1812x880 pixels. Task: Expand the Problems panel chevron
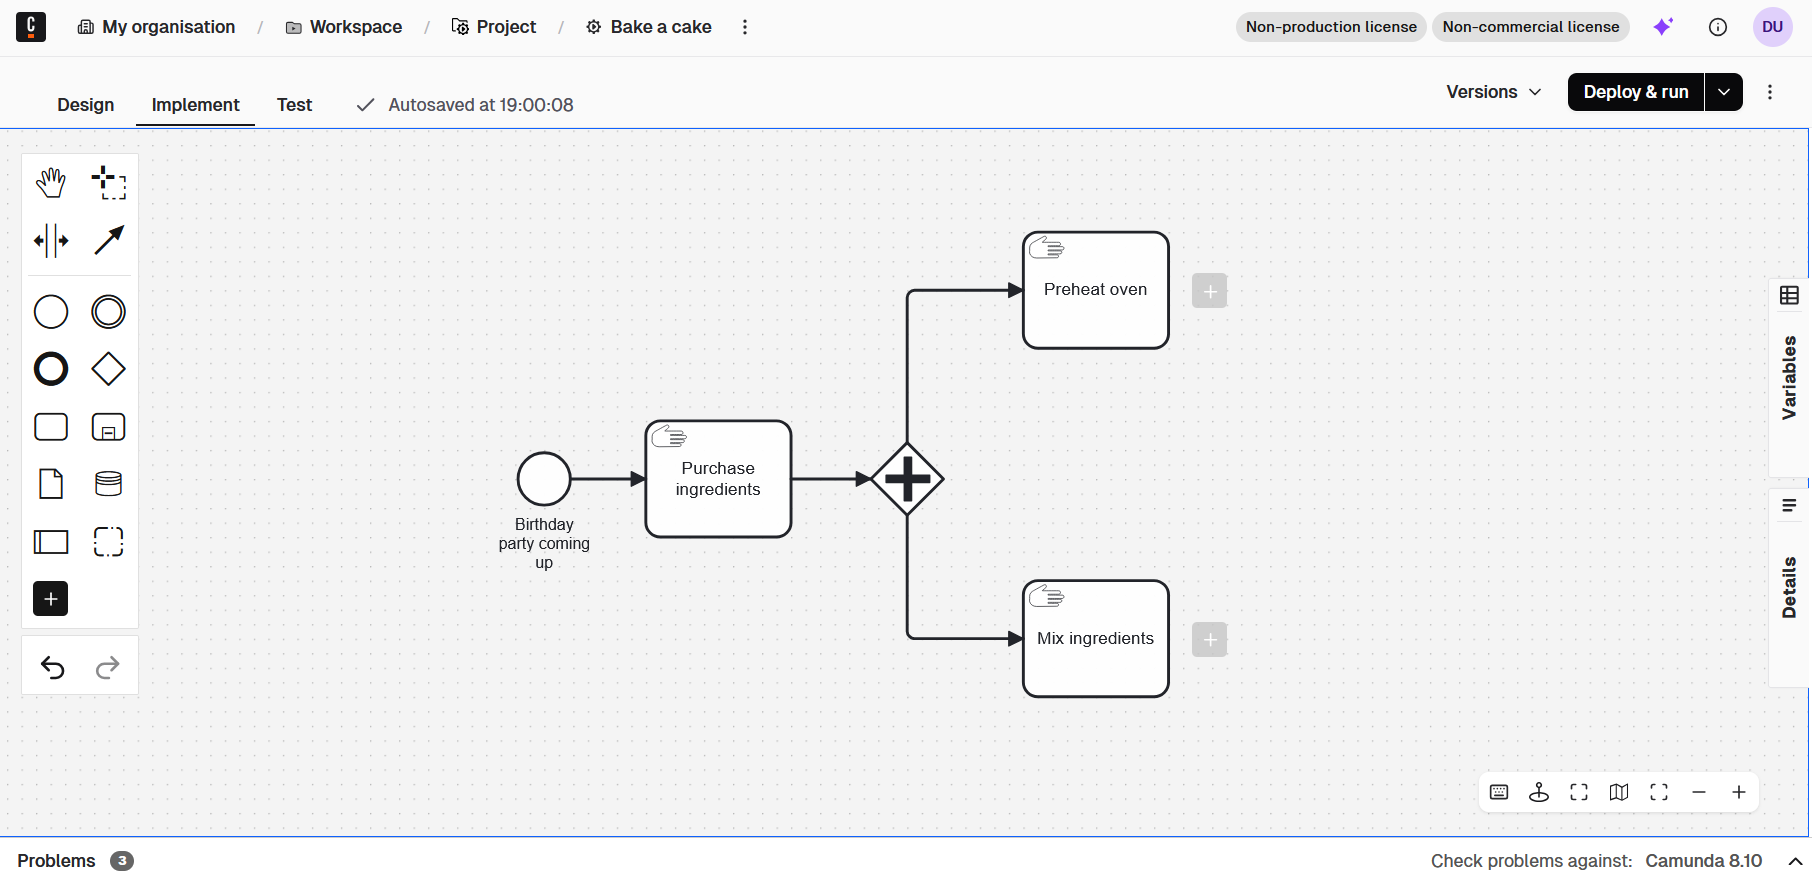point(1795,861)
